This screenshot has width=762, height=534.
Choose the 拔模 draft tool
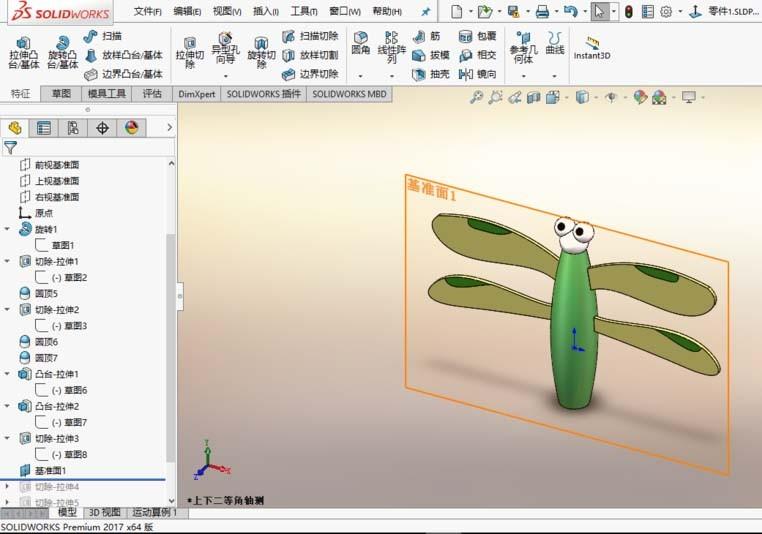click(x=431, y=55)
